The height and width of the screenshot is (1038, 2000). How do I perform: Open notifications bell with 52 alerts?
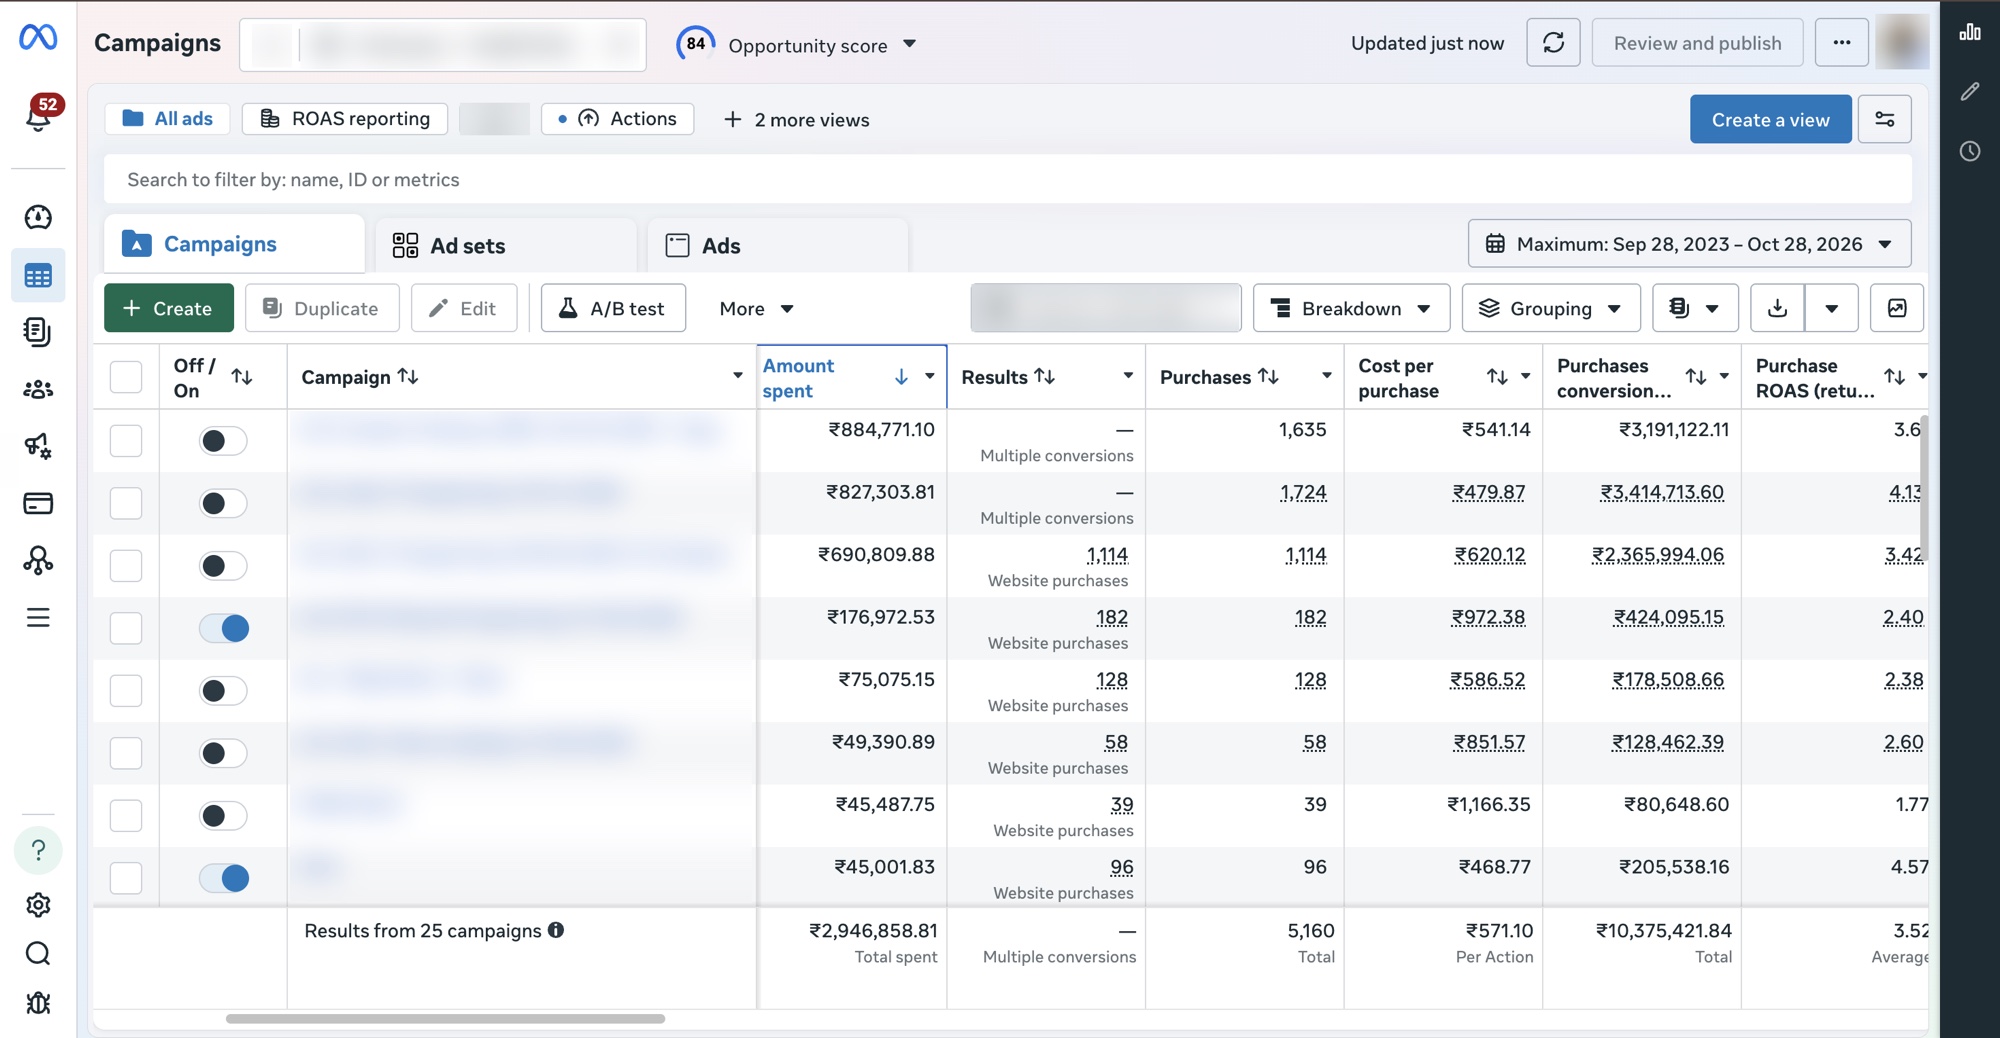click(38, 117)
